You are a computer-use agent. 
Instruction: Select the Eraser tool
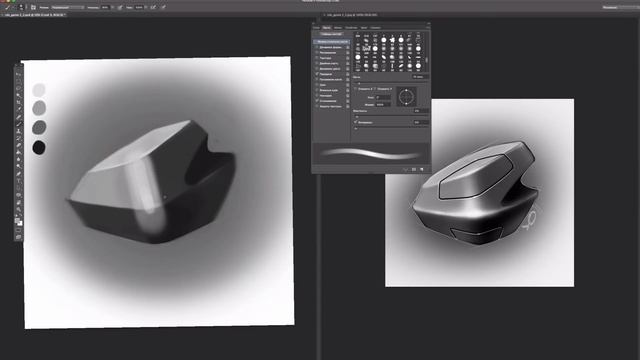click(x=18, y=144)
